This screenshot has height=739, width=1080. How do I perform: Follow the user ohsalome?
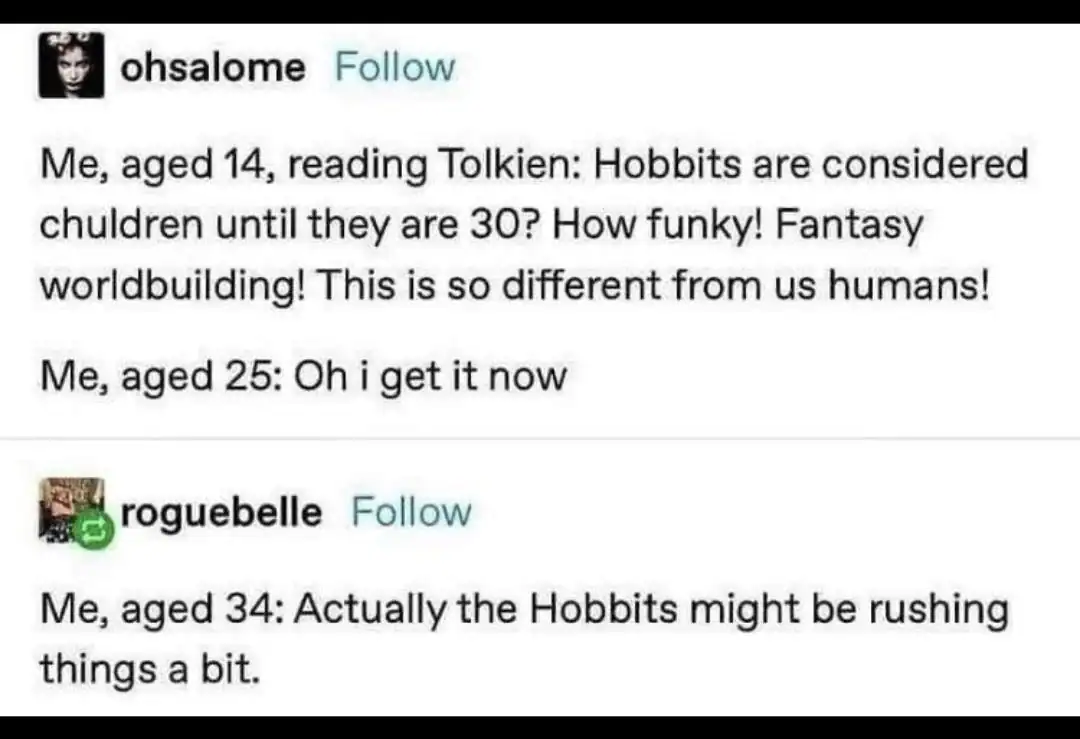(x=395, y=68)
